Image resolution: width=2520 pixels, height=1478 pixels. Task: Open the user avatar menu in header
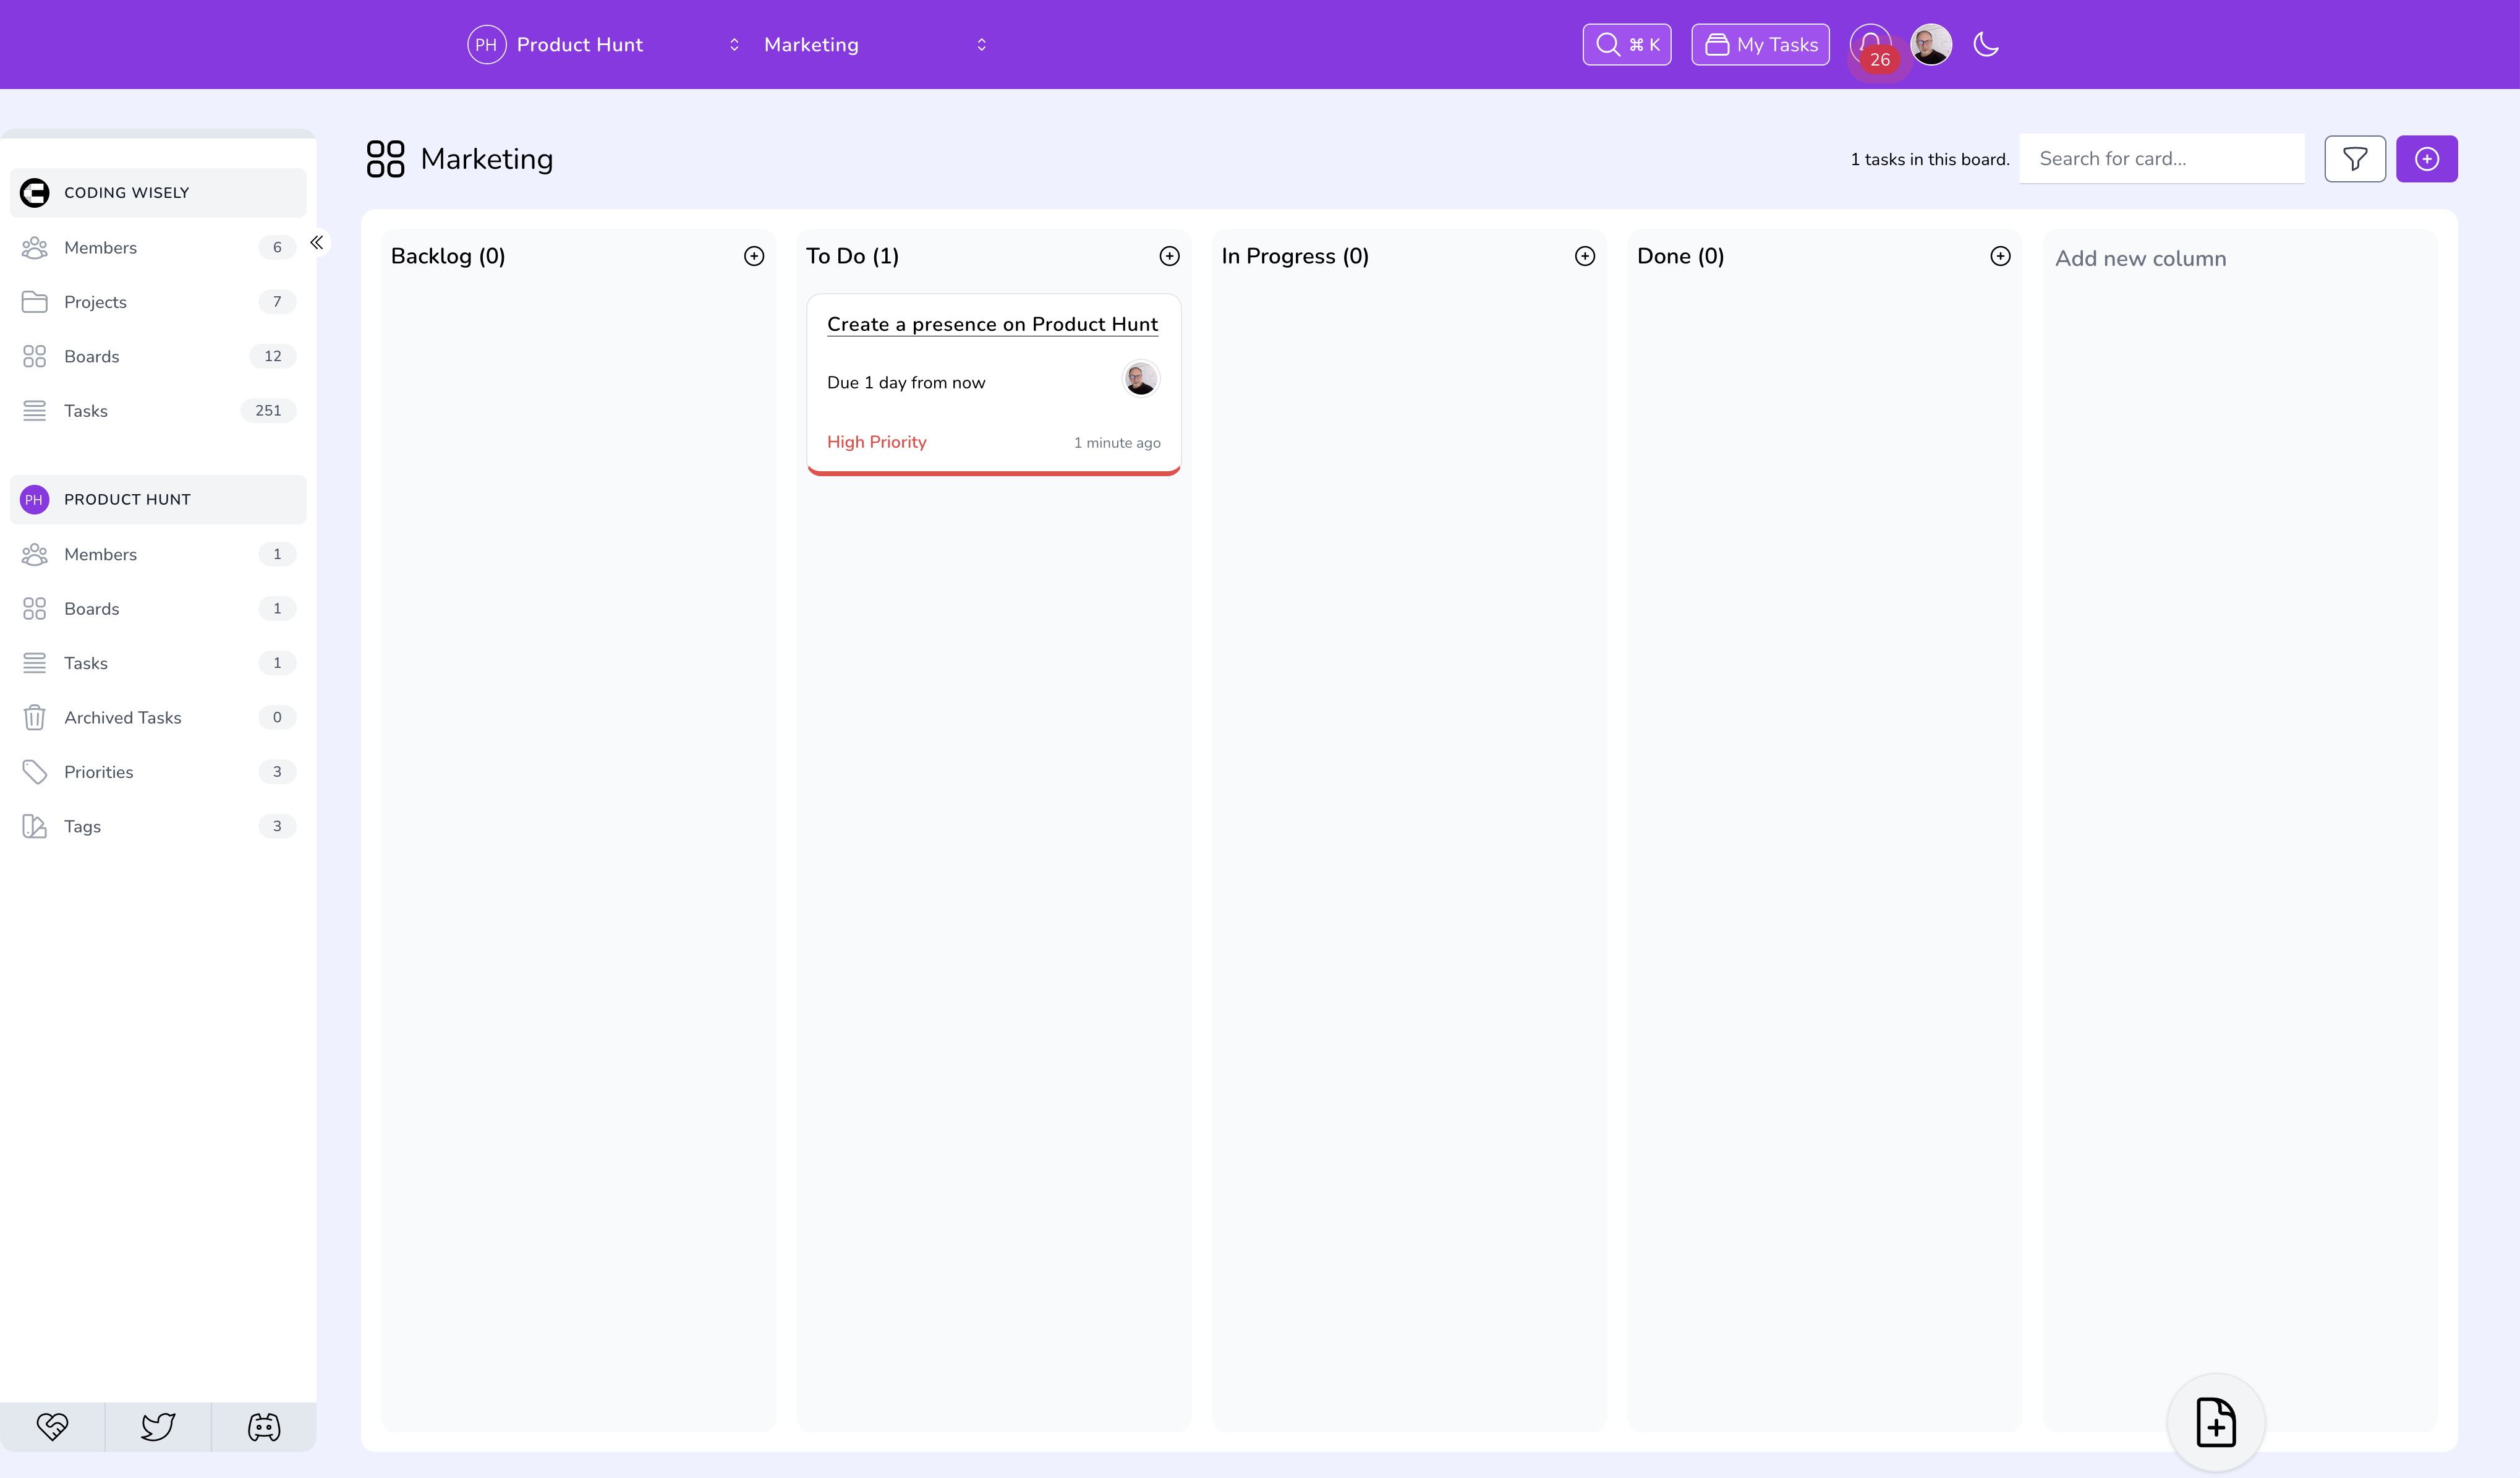(1930, 45)
